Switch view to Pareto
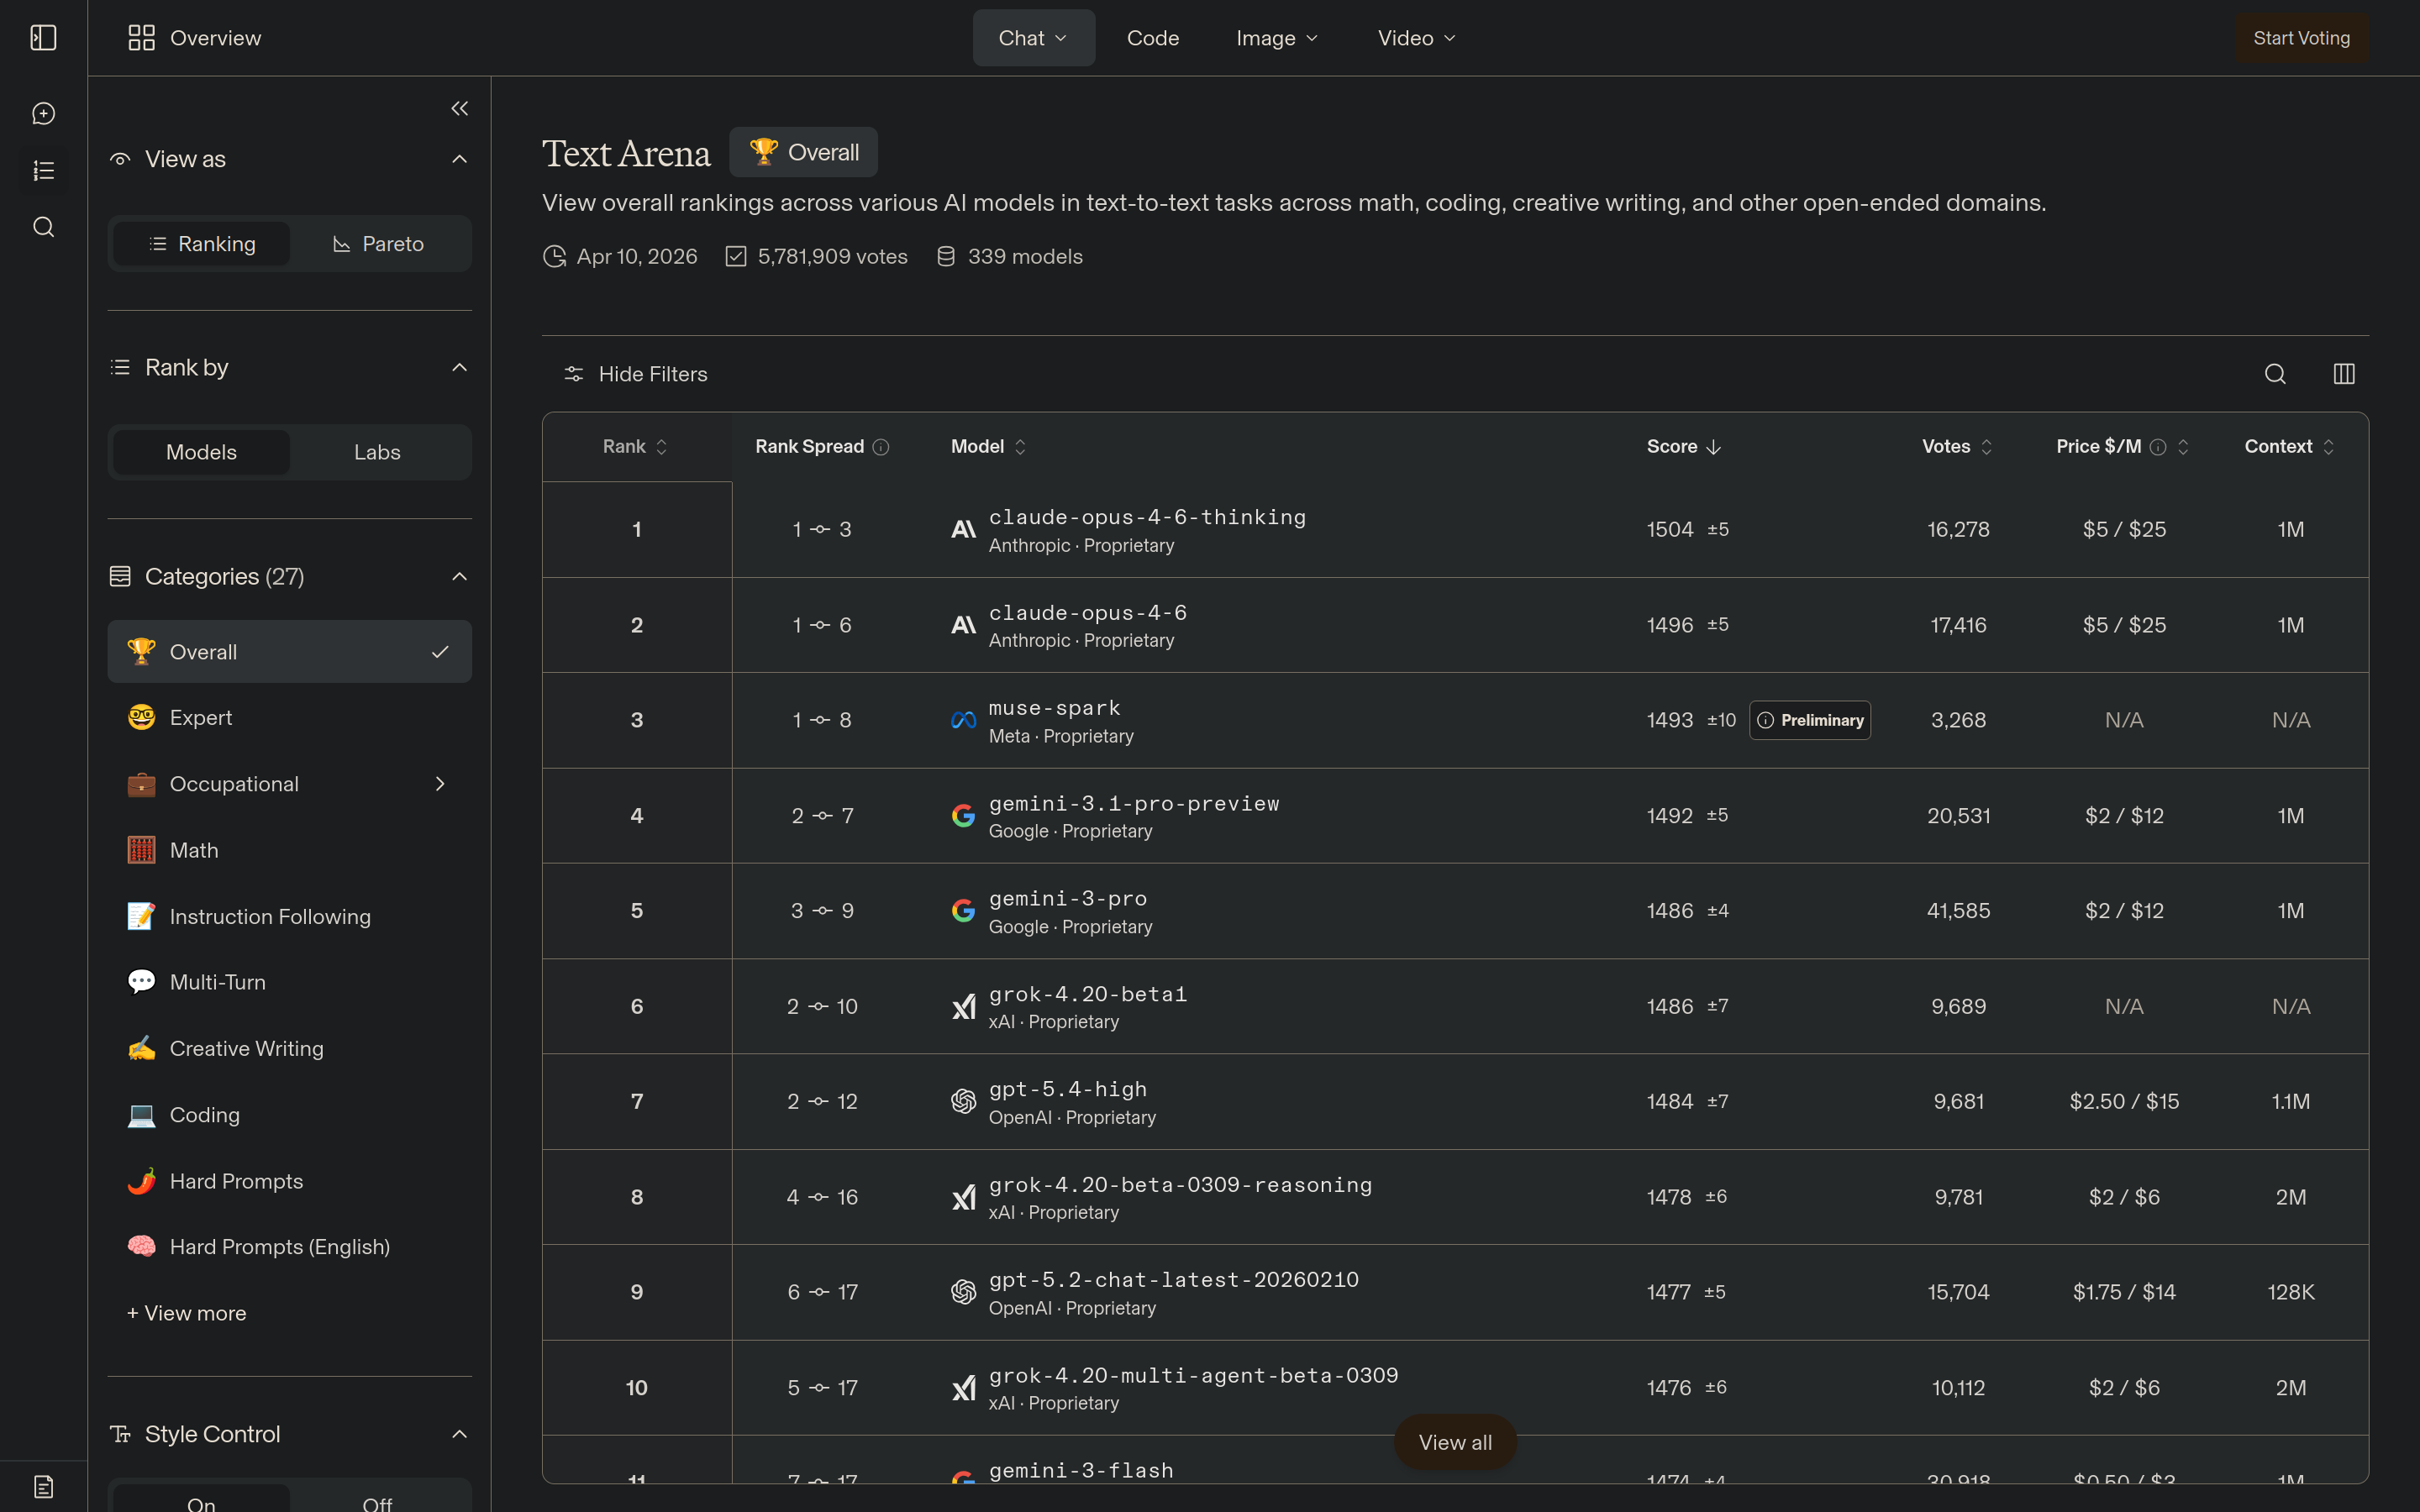Viewport: 2420px width, 1512px height. pos(378,244)
